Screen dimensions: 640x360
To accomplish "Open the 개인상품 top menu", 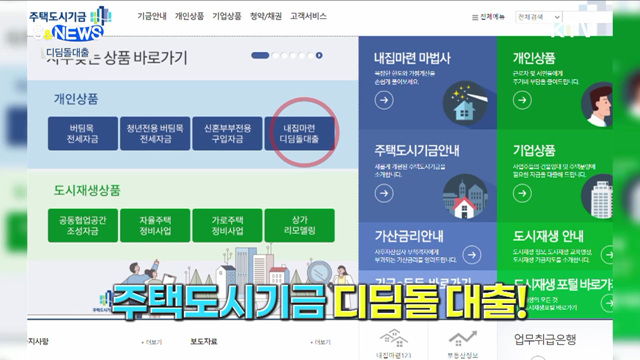I will pyautogui.click(x=189, y=16).
